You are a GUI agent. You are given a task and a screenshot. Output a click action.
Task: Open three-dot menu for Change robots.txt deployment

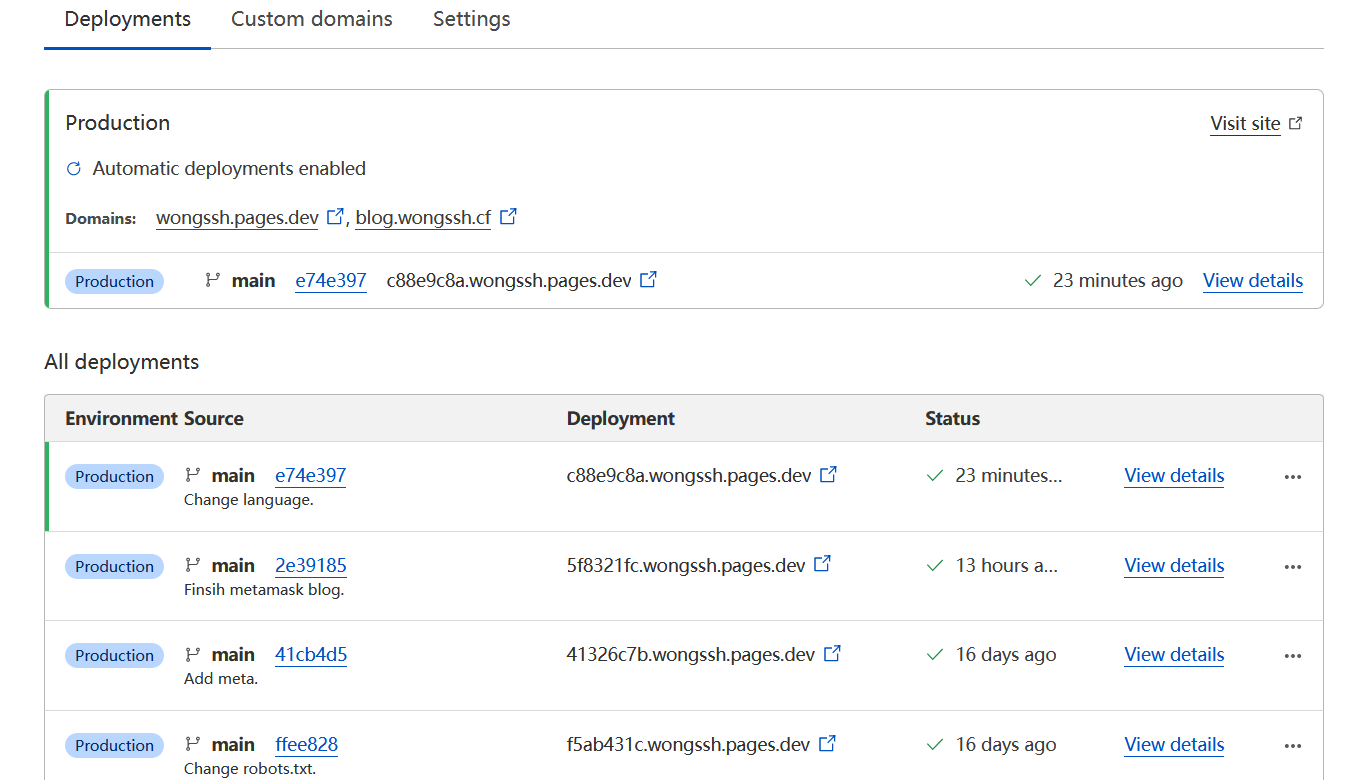click(x=1292, y=746)
